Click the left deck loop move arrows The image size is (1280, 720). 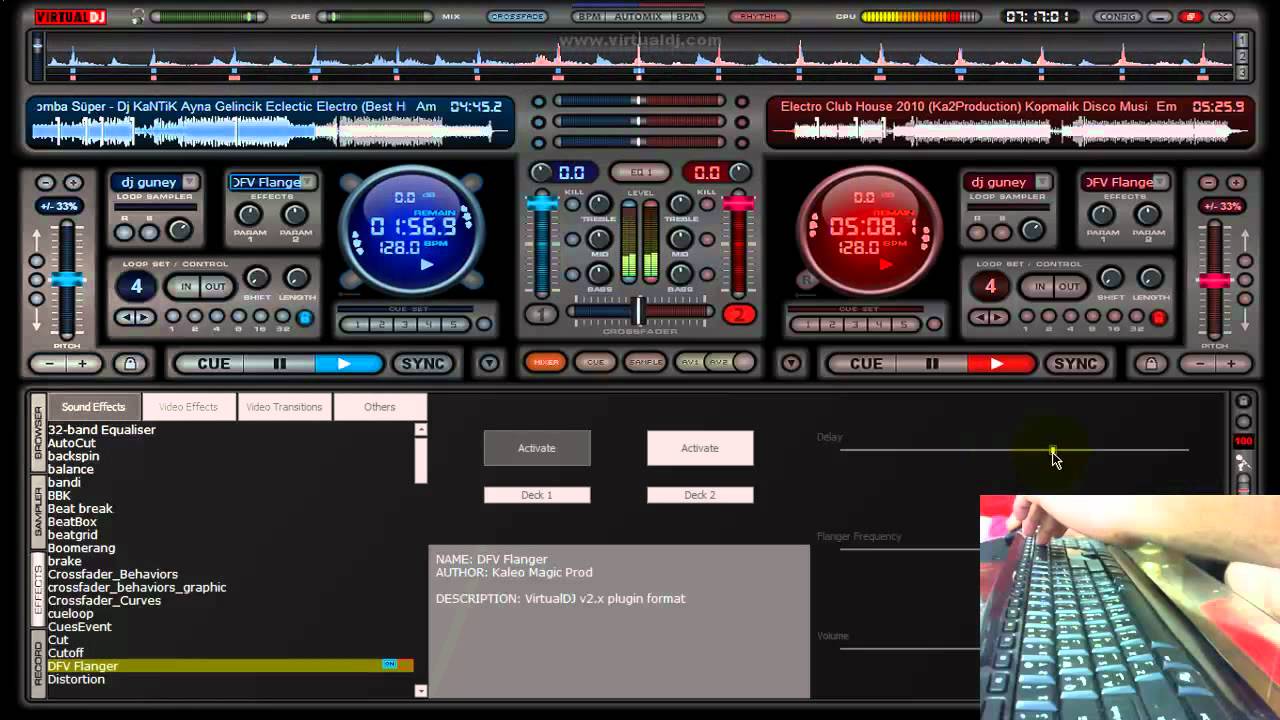pyautogui.click(x=134, y=318)
